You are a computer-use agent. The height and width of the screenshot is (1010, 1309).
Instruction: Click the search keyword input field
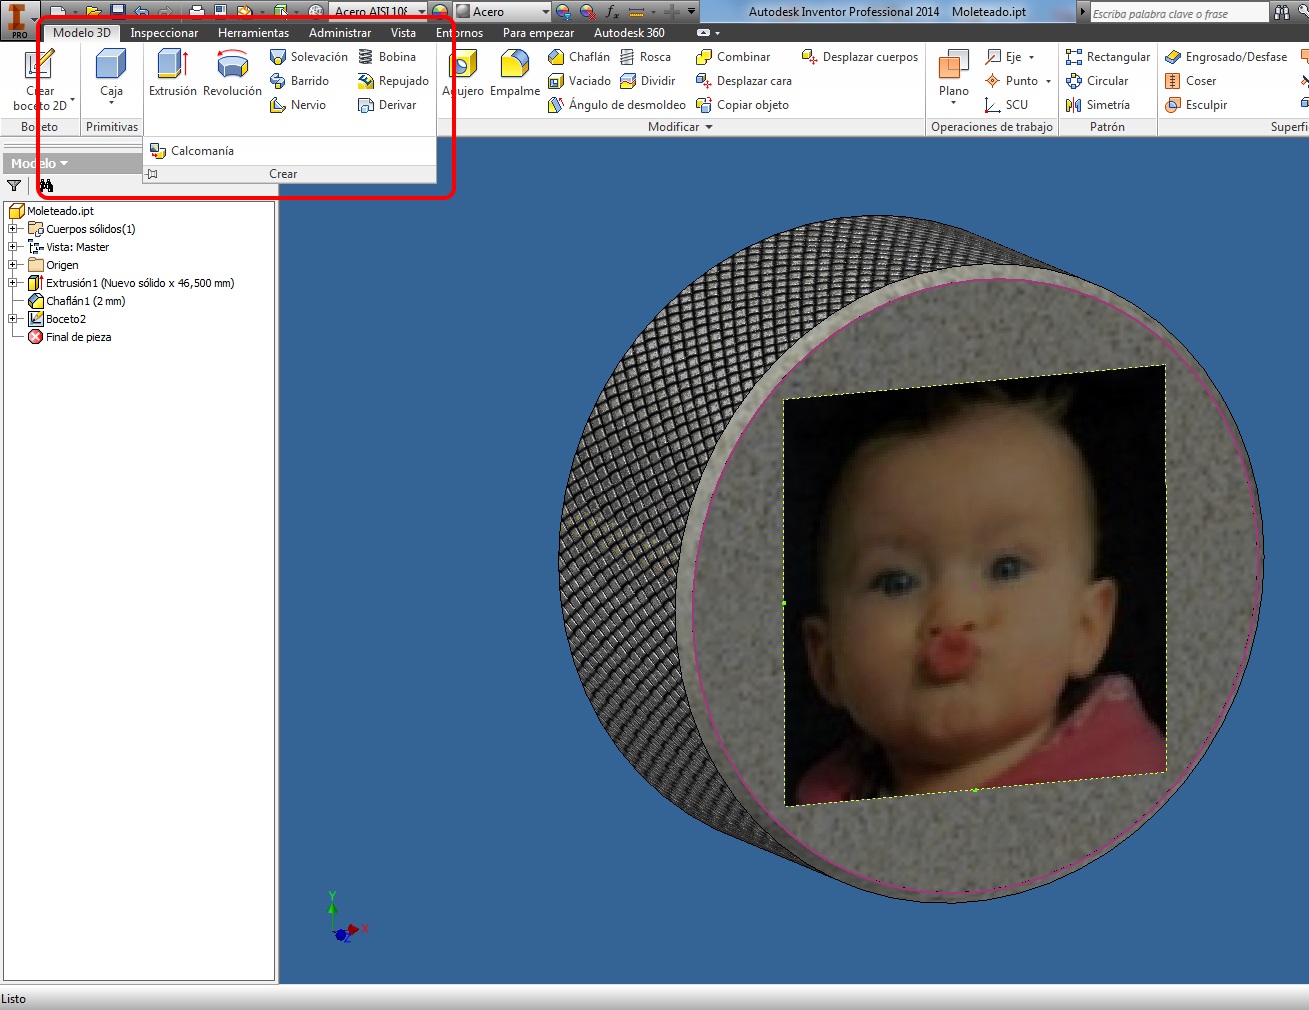point(1178,13)
